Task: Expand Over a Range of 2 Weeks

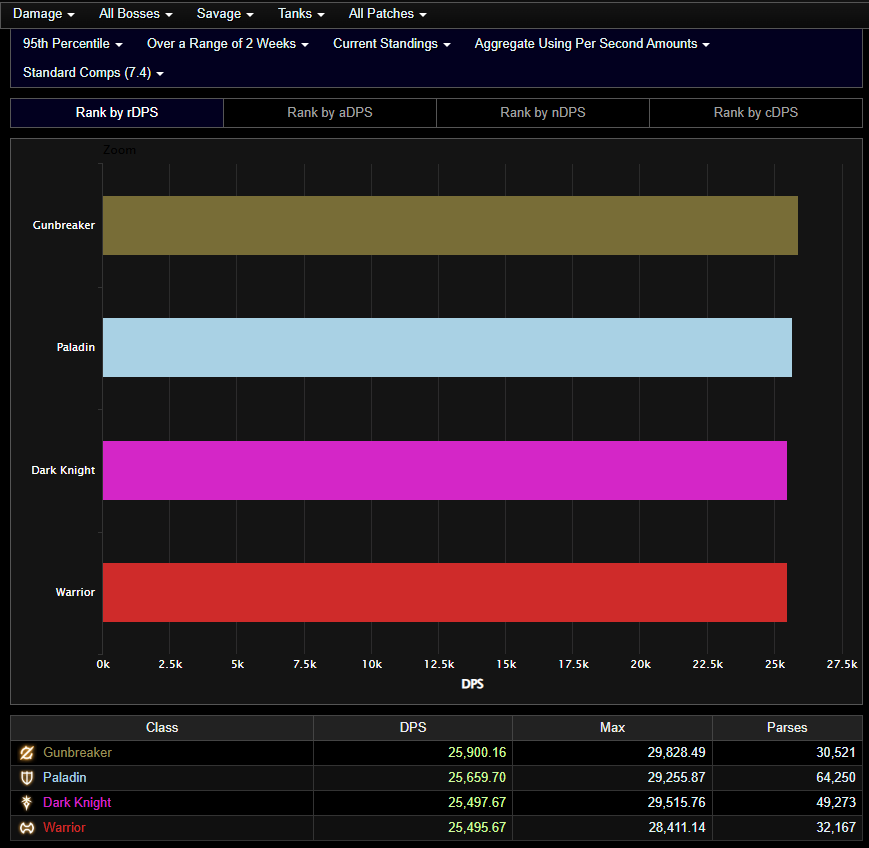Action: (228, 44)
